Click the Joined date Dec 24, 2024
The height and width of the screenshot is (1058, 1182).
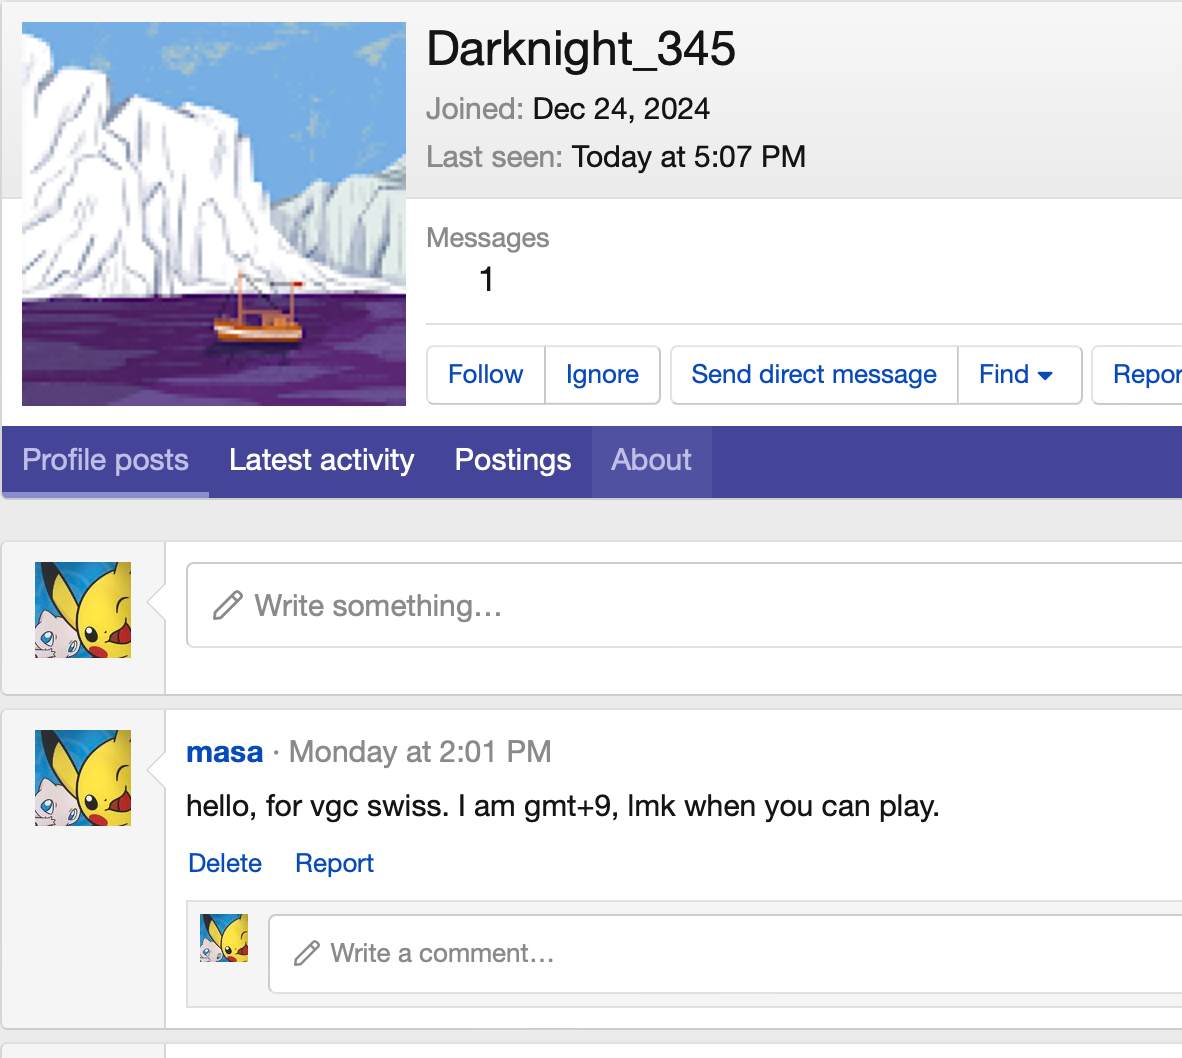tap(621, 109)
